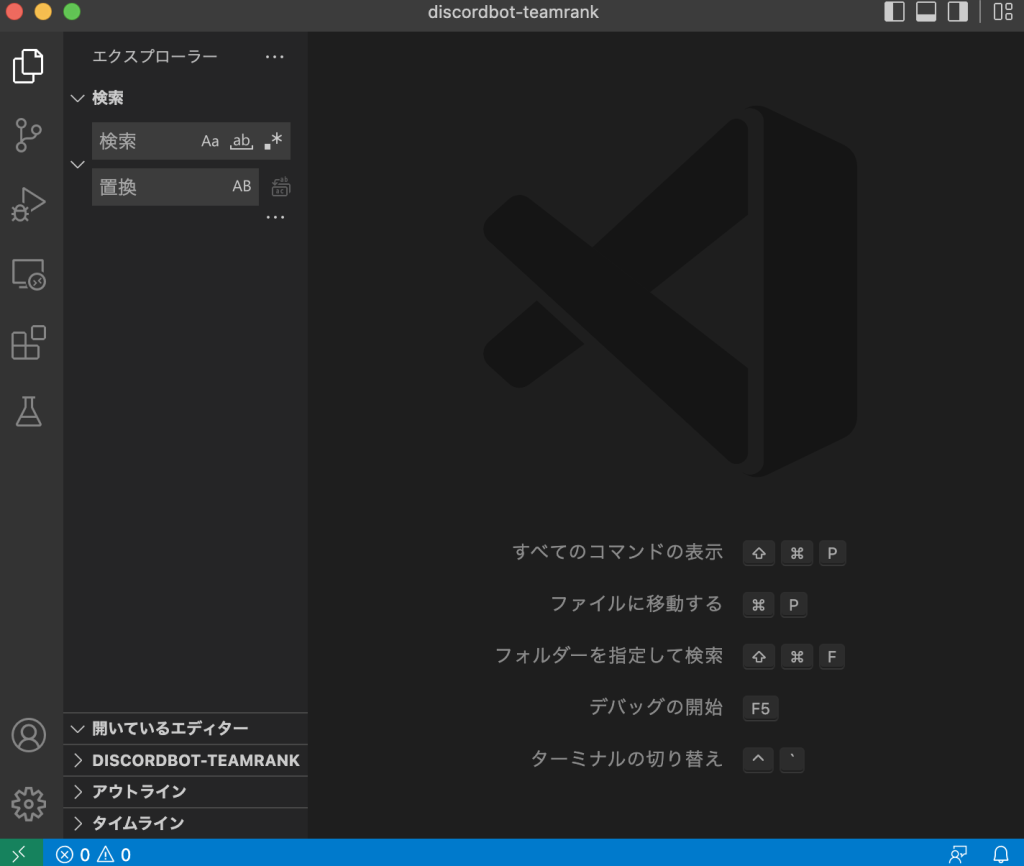Toggle Match Whole Word (ab) option
Screen dimensions: 1024x866
click(x=242, y=141)
